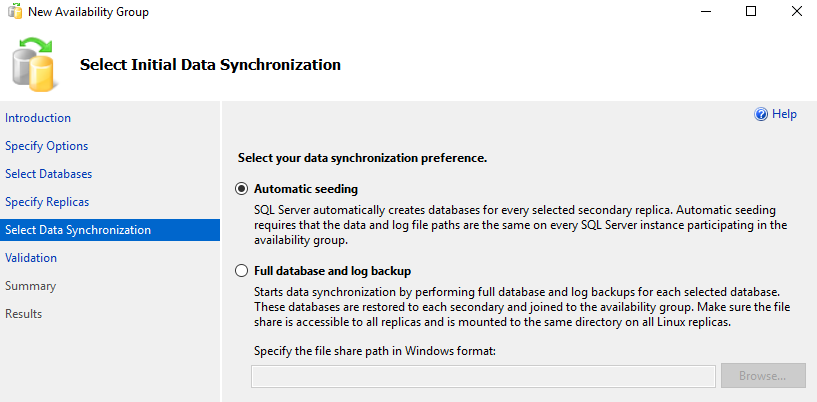Screen dimensions: 817x402
Task: Open the Specify Replicas page
Action: coord(47,202)
